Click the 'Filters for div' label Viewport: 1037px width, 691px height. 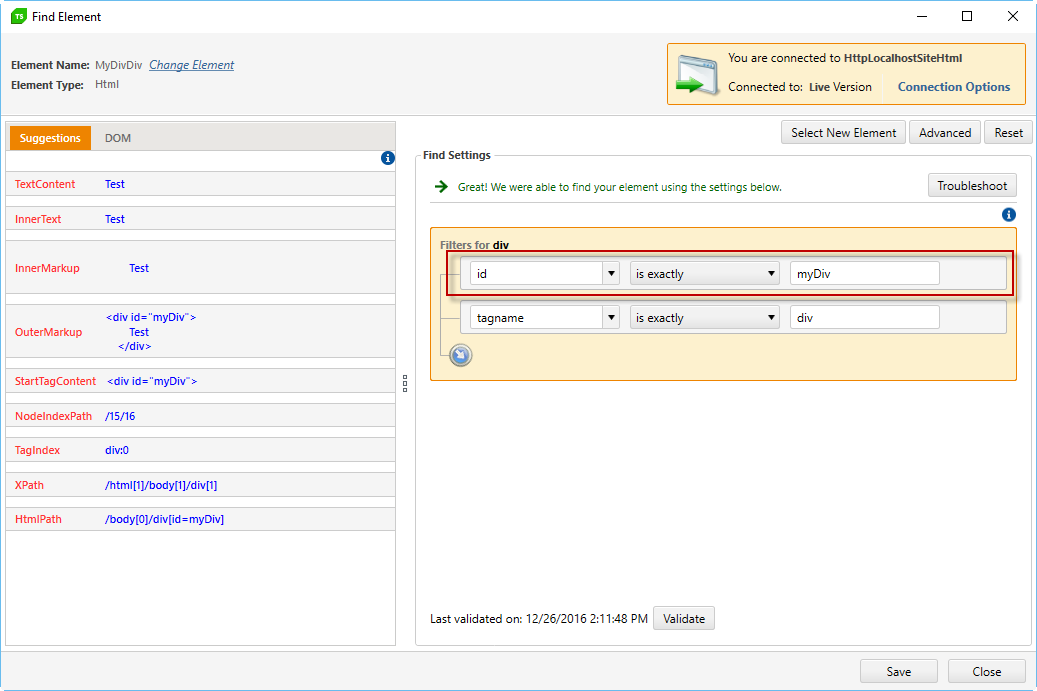pyautogui.click(x=474, y=245)
